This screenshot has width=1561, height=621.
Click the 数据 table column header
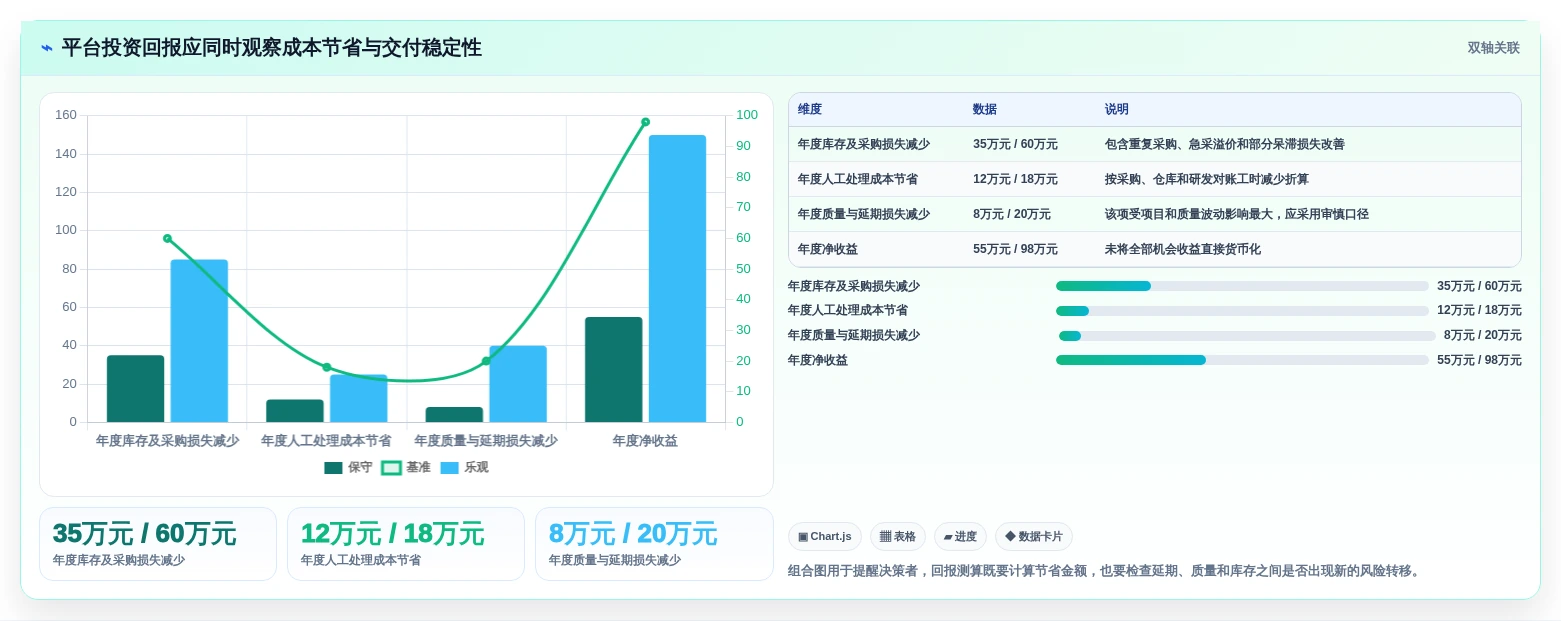[x=985, y=110]
